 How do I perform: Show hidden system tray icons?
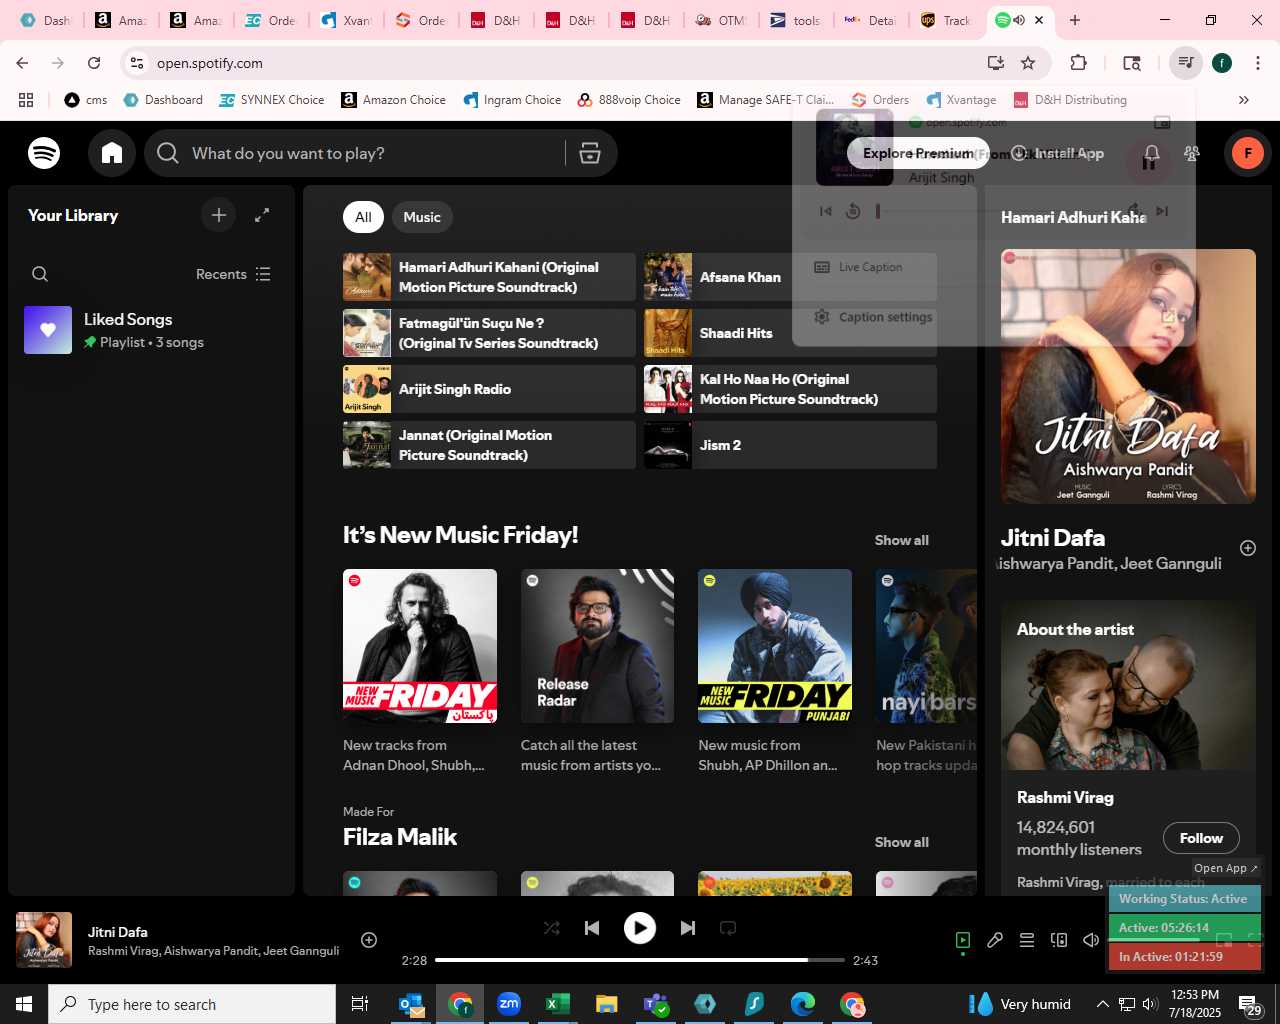(1102, 1004)
